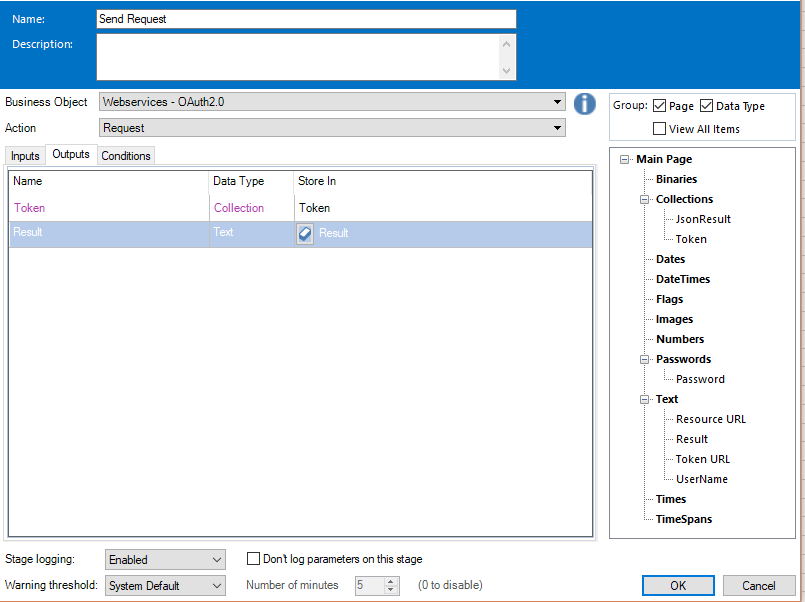Collapse the Collections tree node

644,200
